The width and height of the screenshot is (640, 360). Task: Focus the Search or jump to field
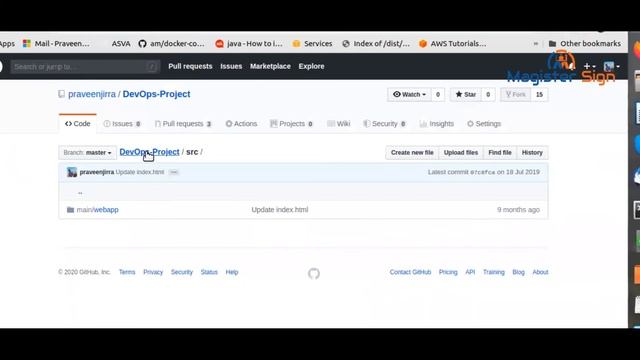(85, 67)
